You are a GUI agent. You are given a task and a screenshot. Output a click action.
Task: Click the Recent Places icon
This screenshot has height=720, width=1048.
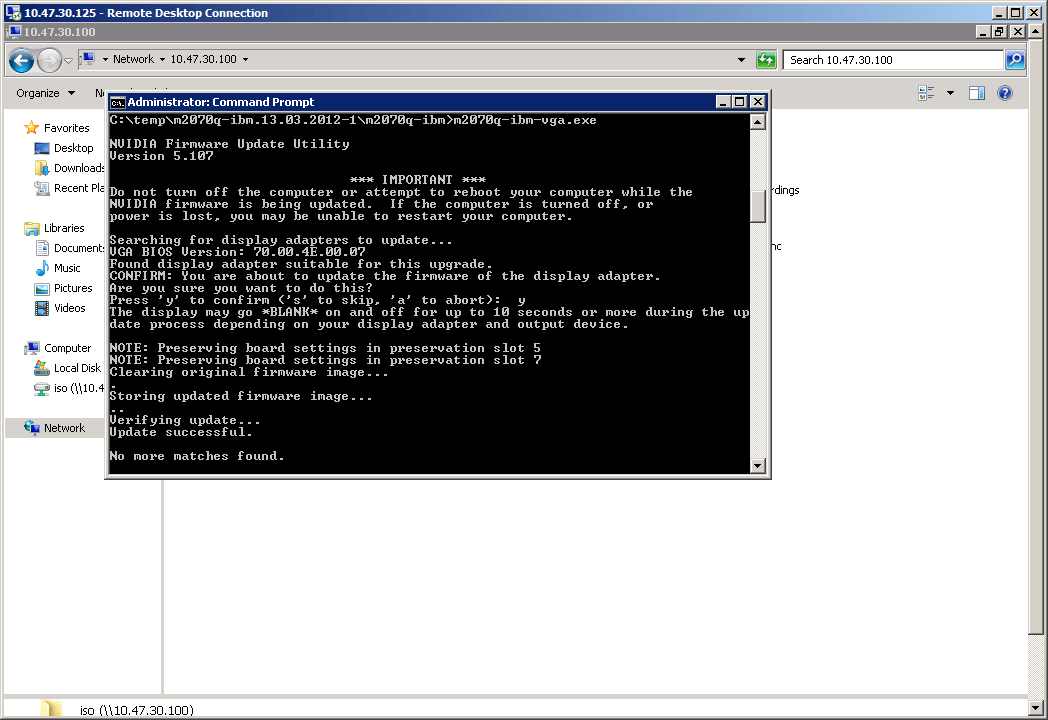coord(41,189)
